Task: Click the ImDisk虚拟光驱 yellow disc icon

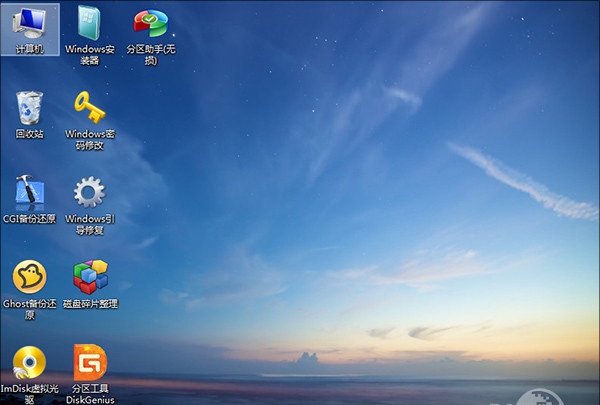Action: (x=29, y=362)
